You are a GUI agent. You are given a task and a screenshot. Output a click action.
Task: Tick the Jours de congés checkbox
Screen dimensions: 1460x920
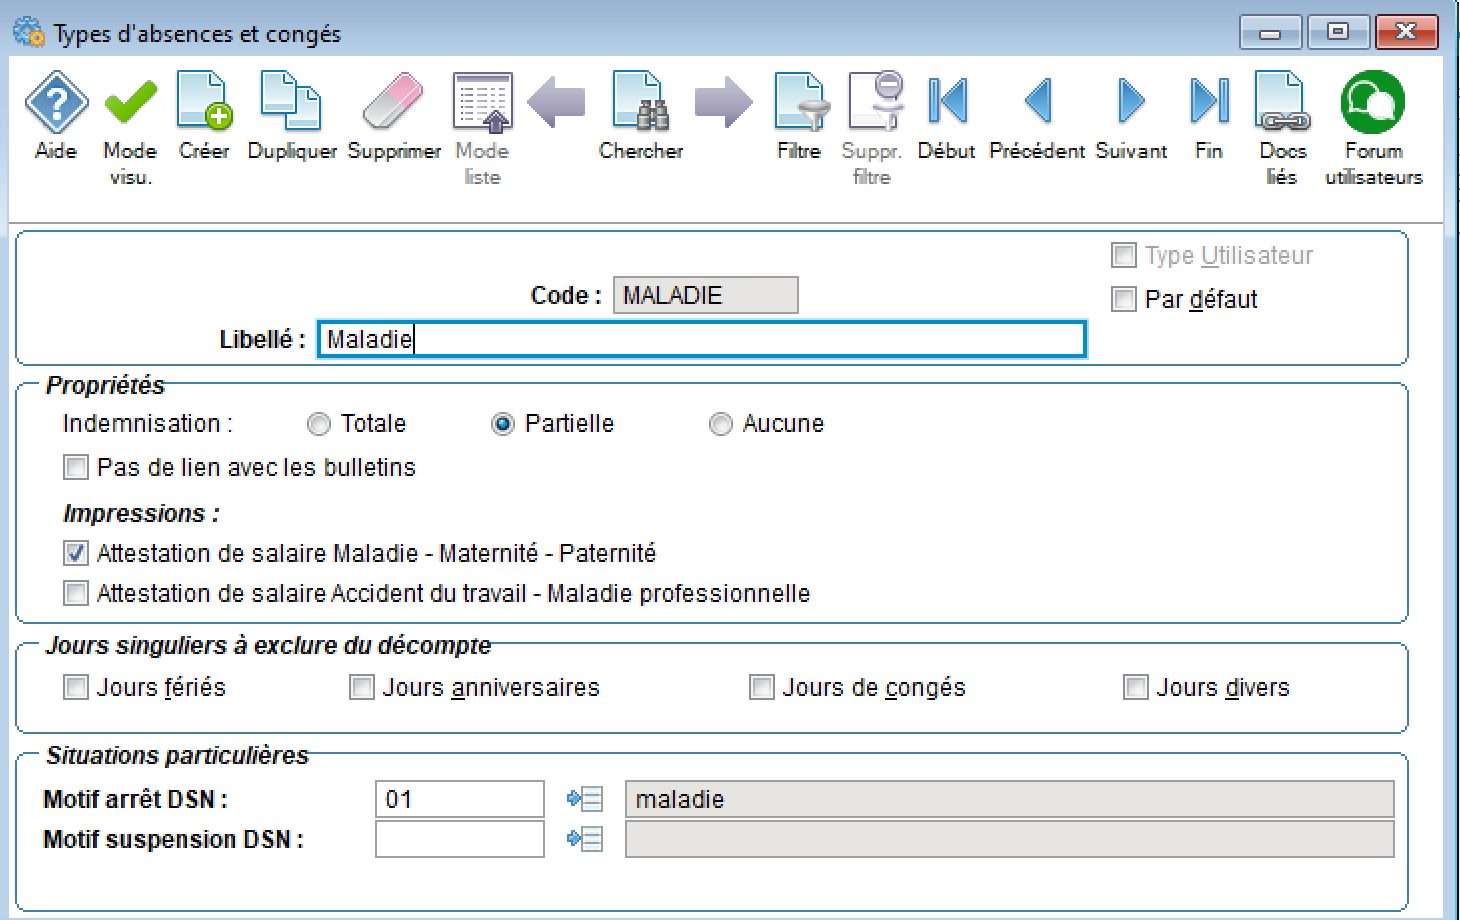tap(762, 687)
